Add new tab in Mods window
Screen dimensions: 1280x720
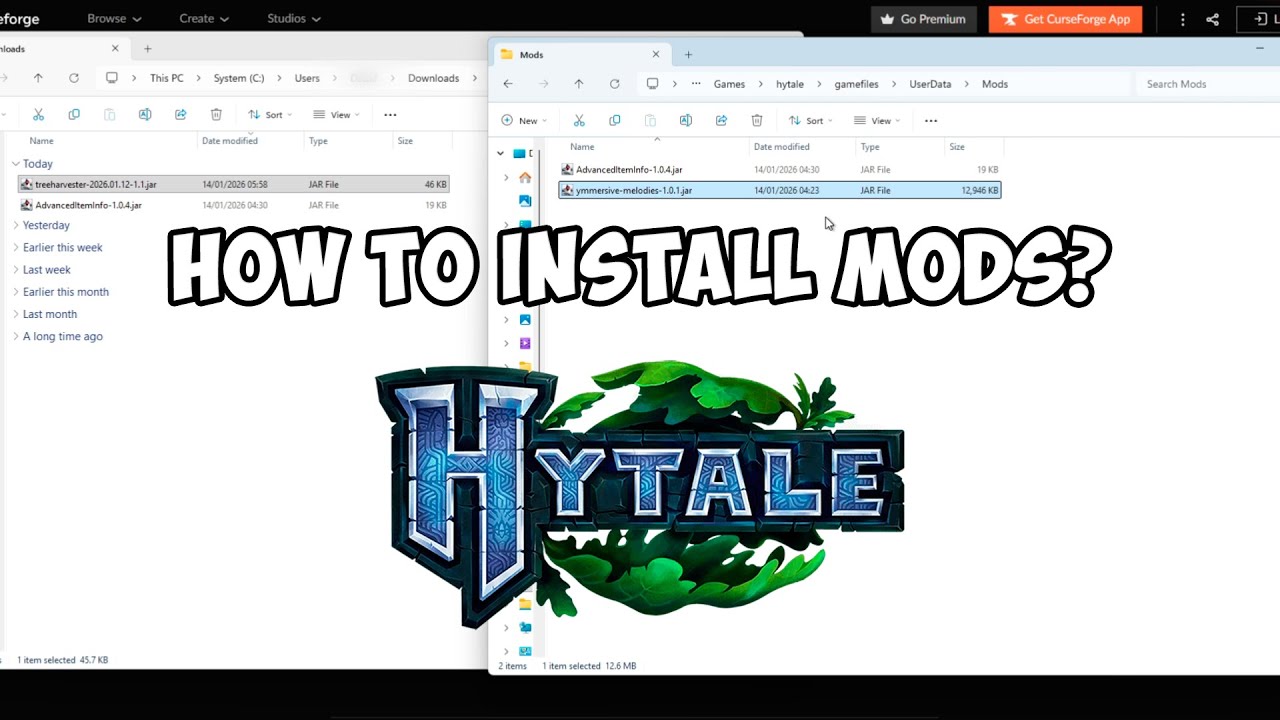coord(688,54)
